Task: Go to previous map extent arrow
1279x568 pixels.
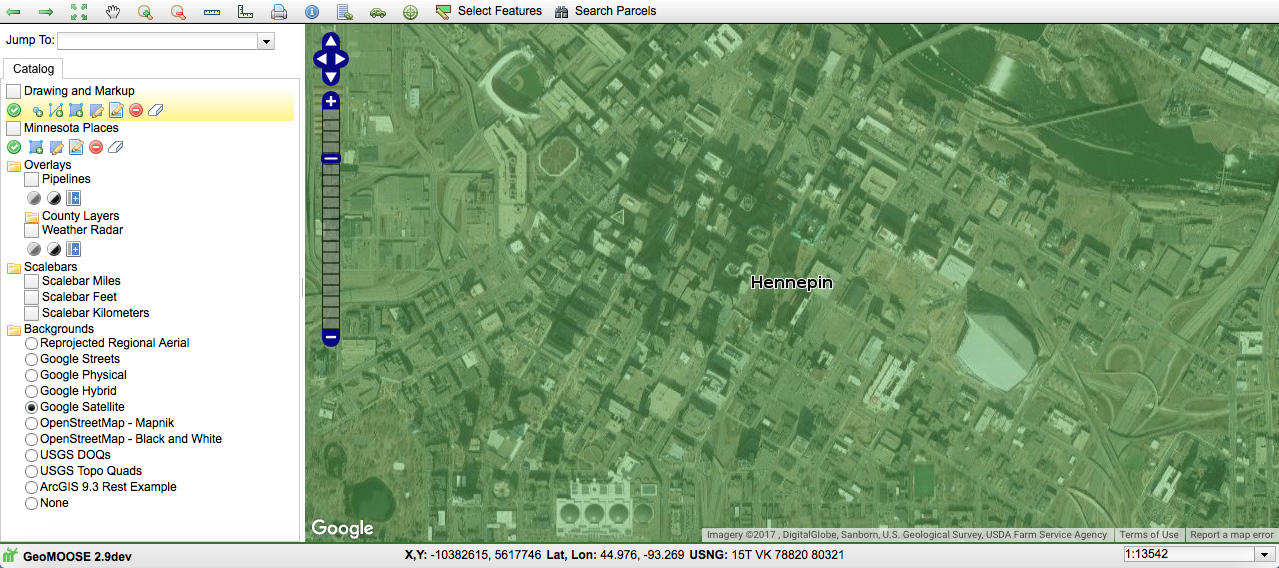Action: (13, 11)
